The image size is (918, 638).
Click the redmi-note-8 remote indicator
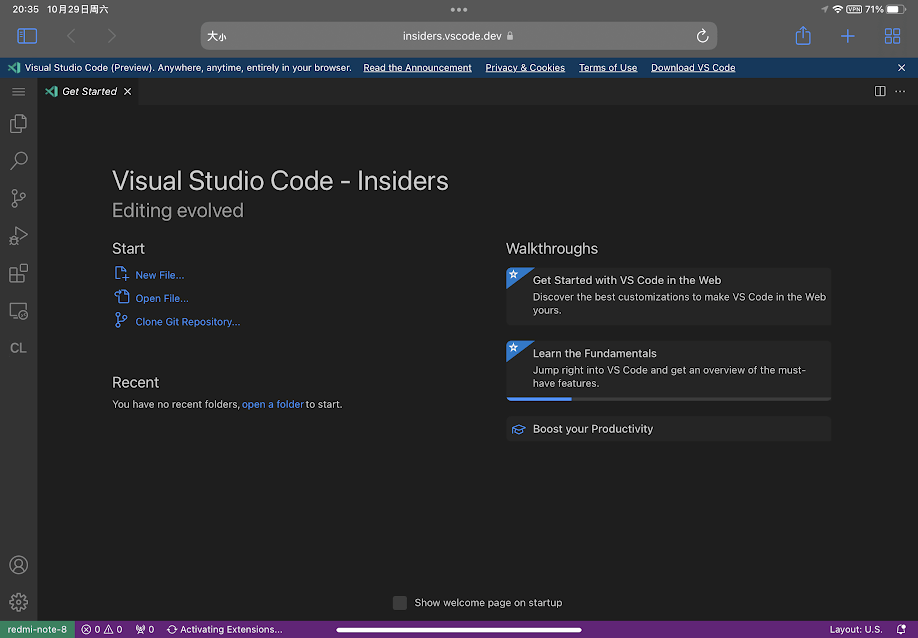(37, 629)
